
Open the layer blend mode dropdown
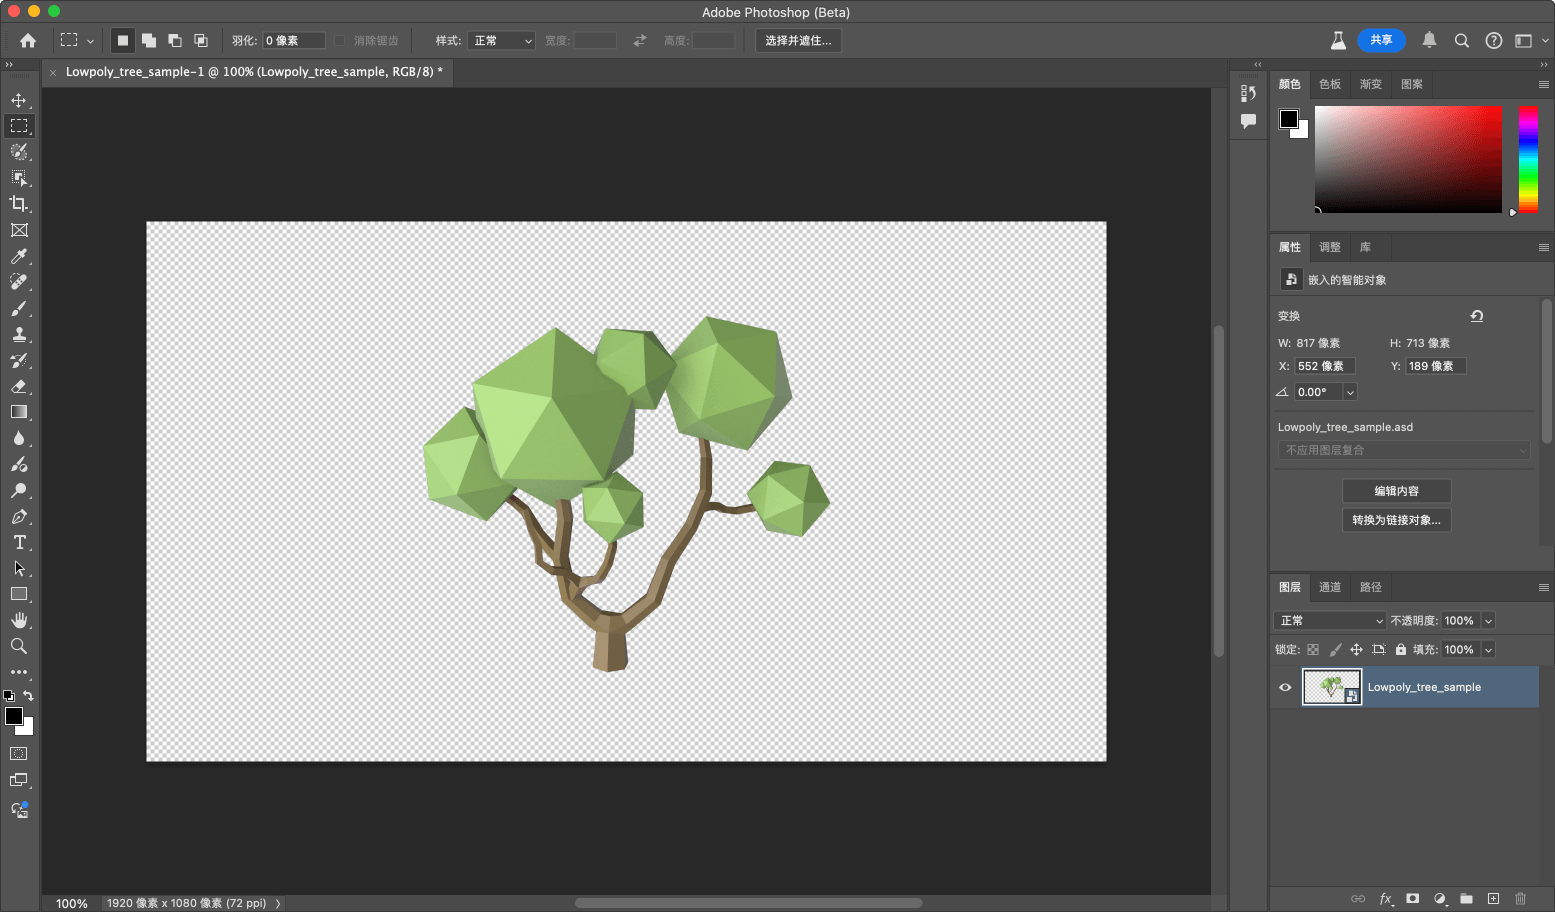1330,621
